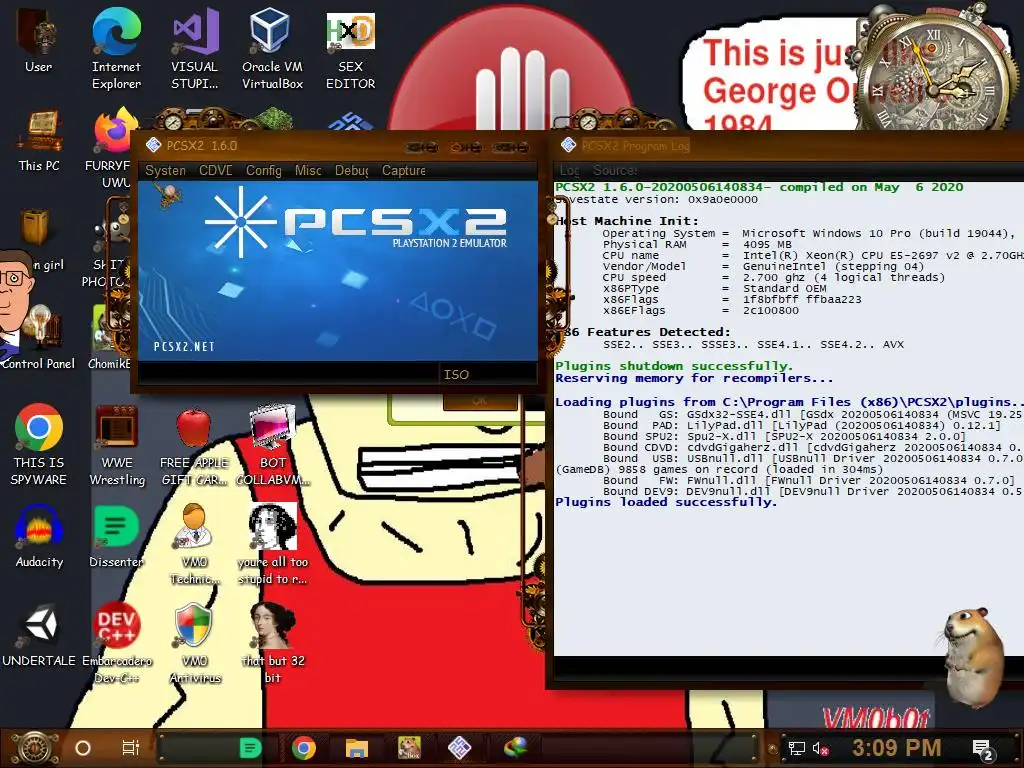
Task: Click 'Plugins shutdown successfully.' log line
Action: (x=673, y=366)
